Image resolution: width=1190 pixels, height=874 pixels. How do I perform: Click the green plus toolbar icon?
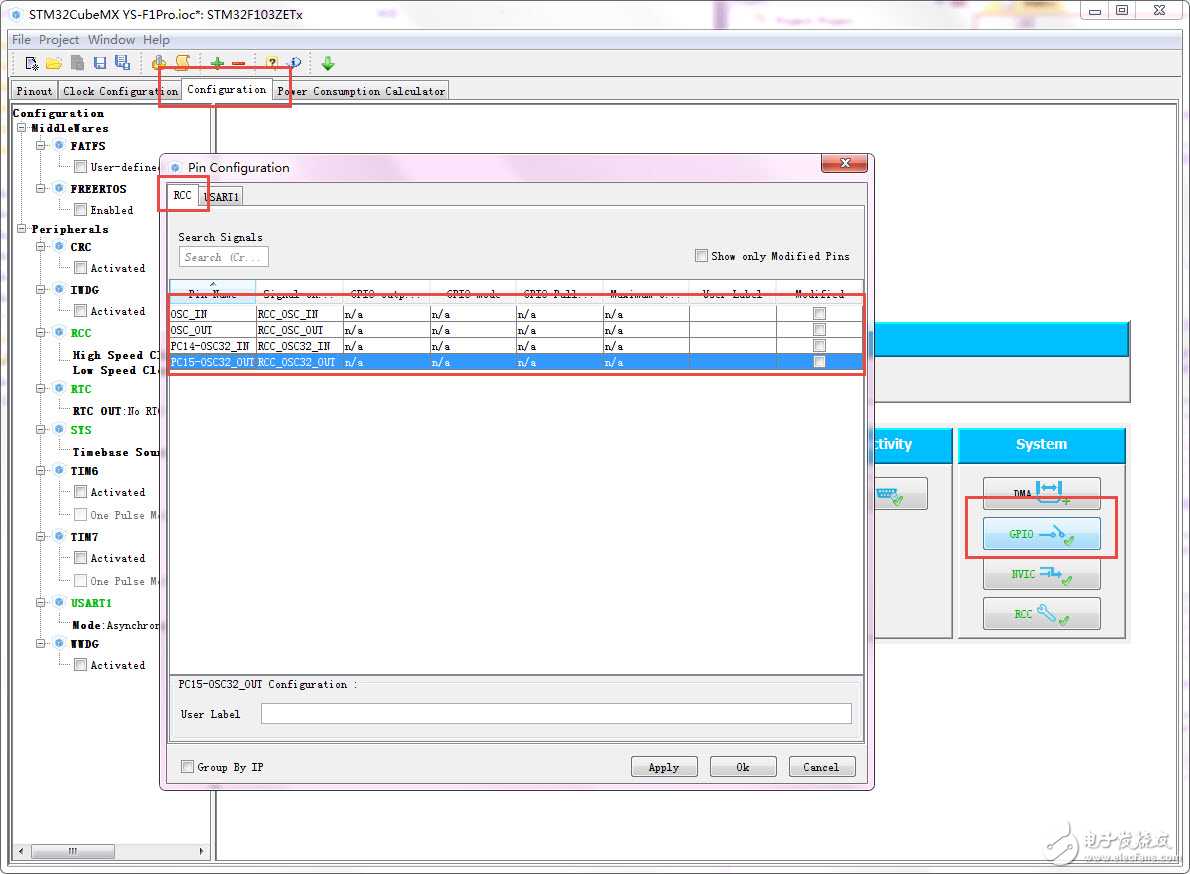tap(217, 63)
